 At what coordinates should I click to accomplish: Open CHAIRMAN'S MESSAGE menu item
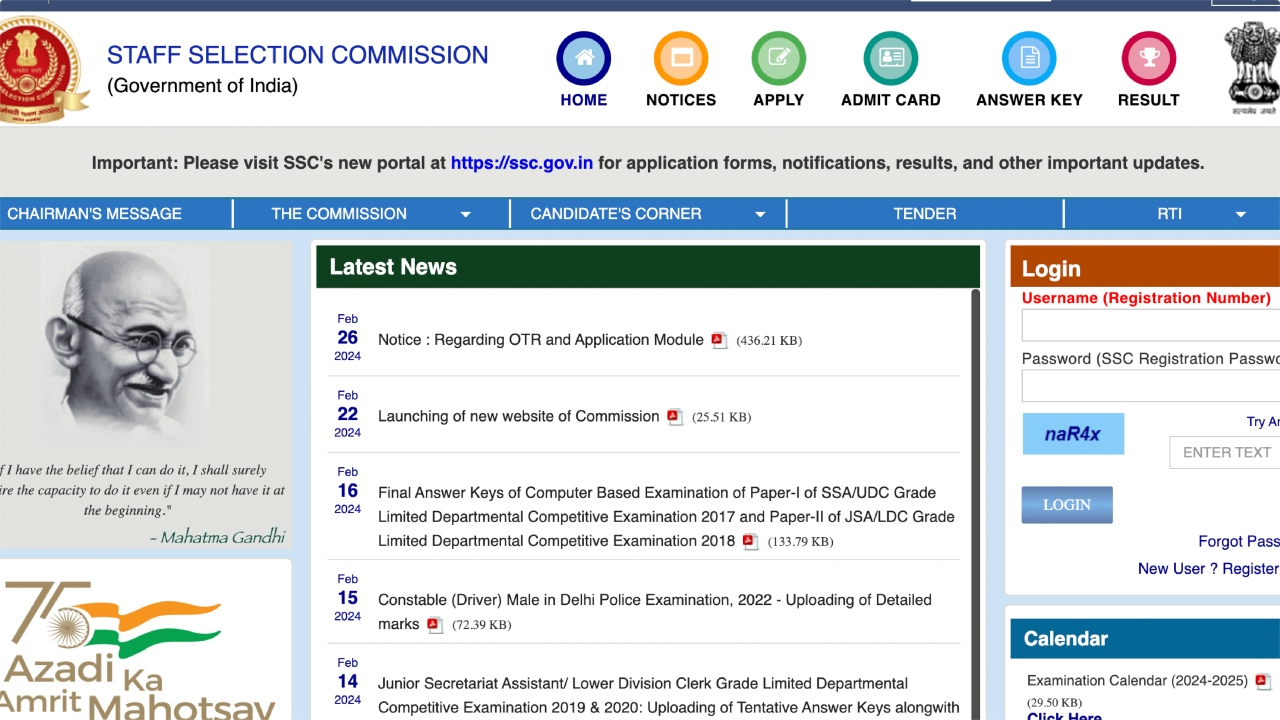pyautogui.click(x=94, y=213)
